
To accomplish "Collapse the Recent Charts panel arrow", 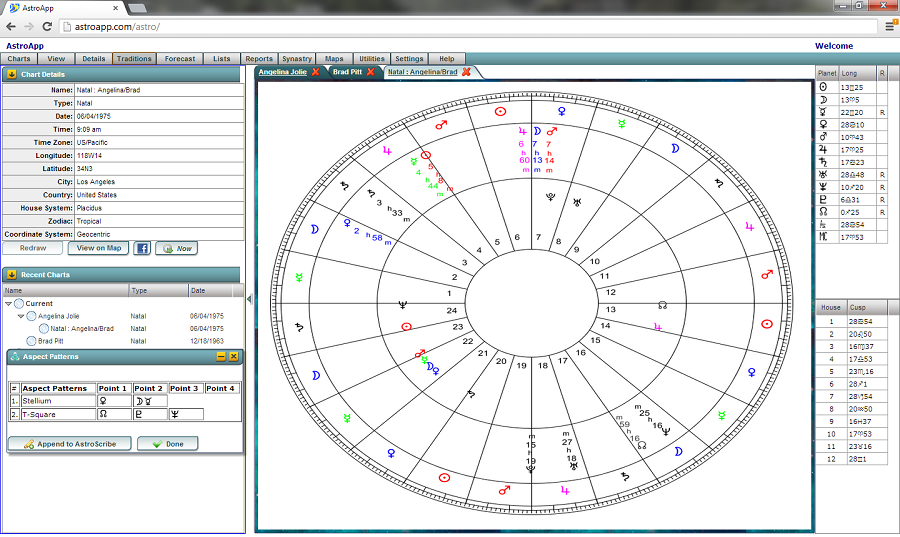I will click(12, 274).
